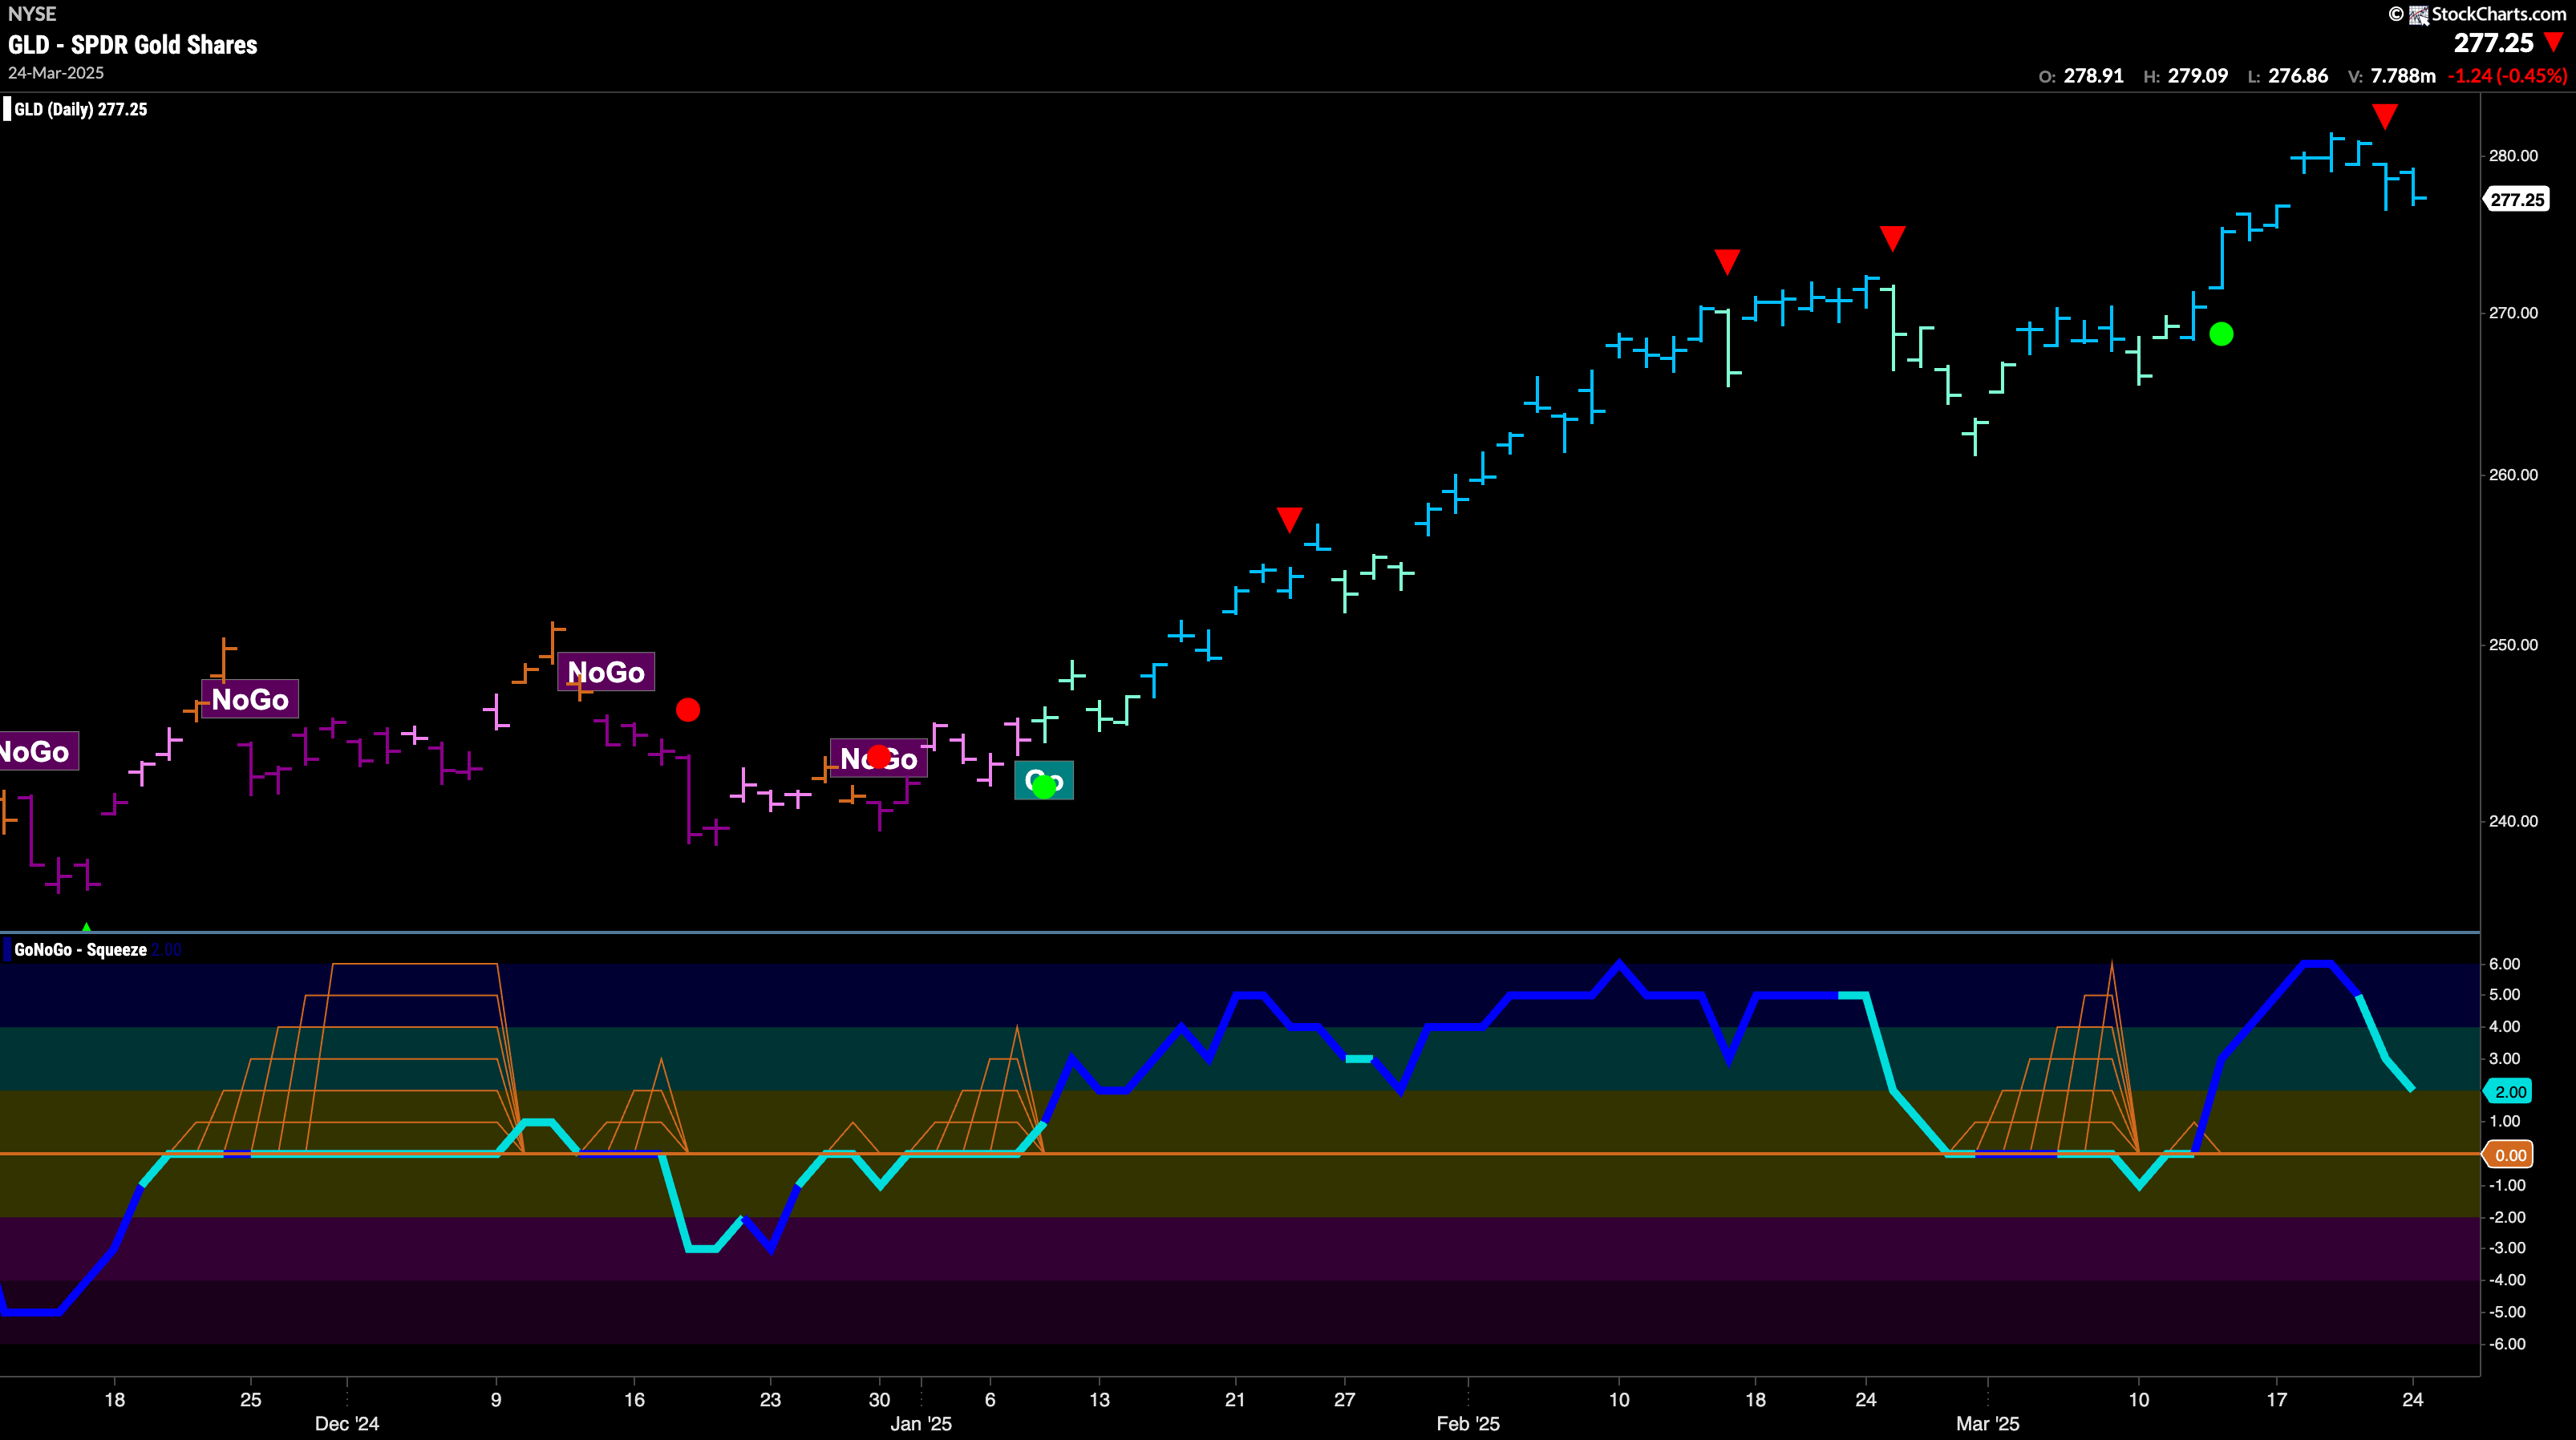
Task: Click the red triangle marker near Jan 27
Action: [1289, 519]
